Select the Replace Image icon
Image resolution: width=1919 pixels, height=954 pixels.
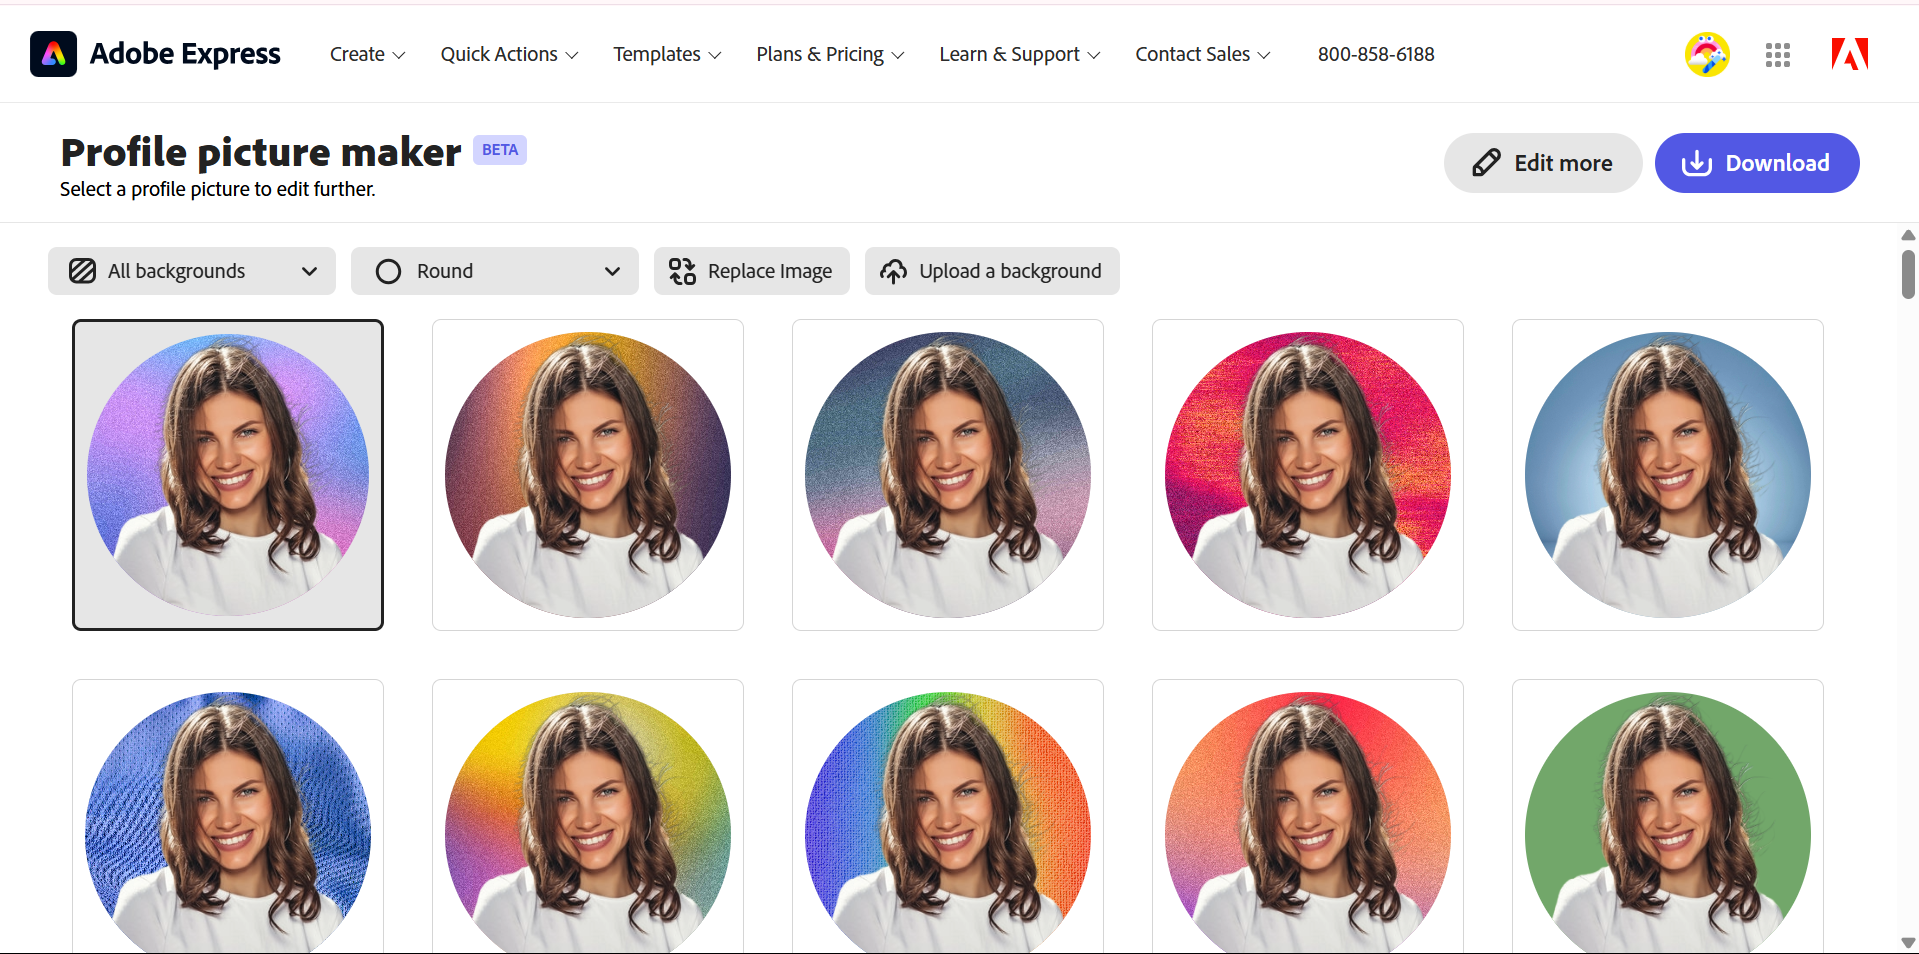pyautogui.click(x=682, y=271)
